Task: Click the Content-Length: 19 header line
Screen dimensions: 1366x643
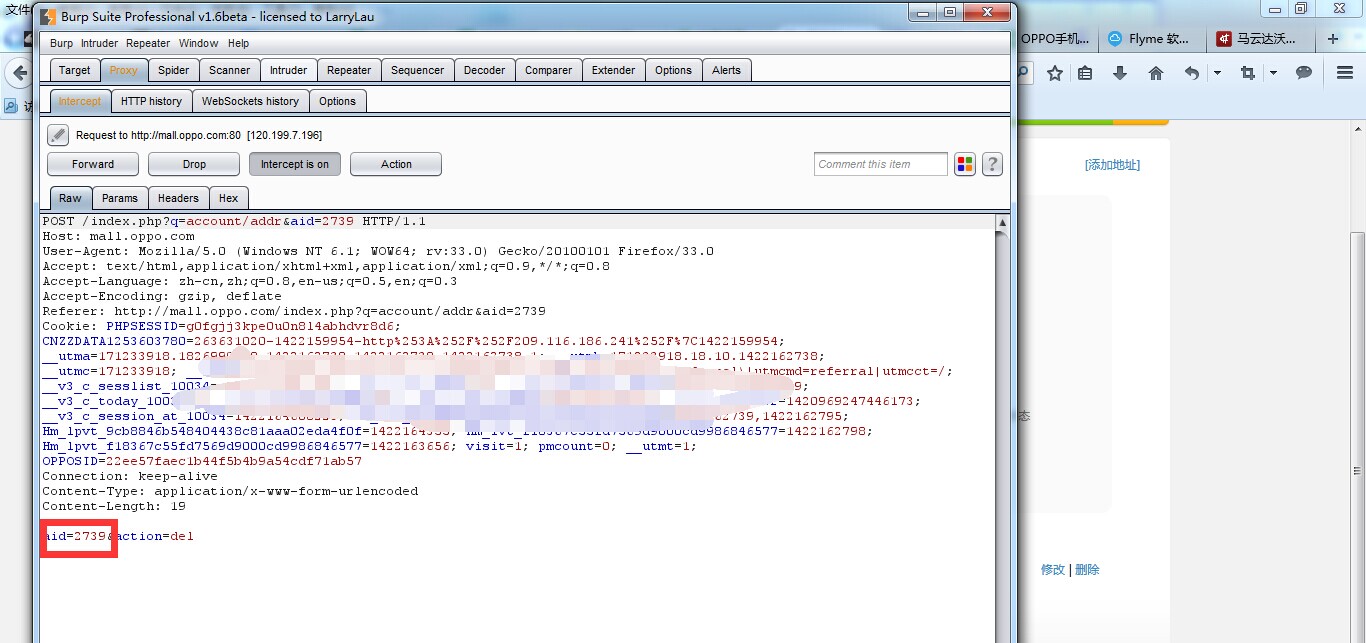Action: pyautogui.click(x=114, y=506)
